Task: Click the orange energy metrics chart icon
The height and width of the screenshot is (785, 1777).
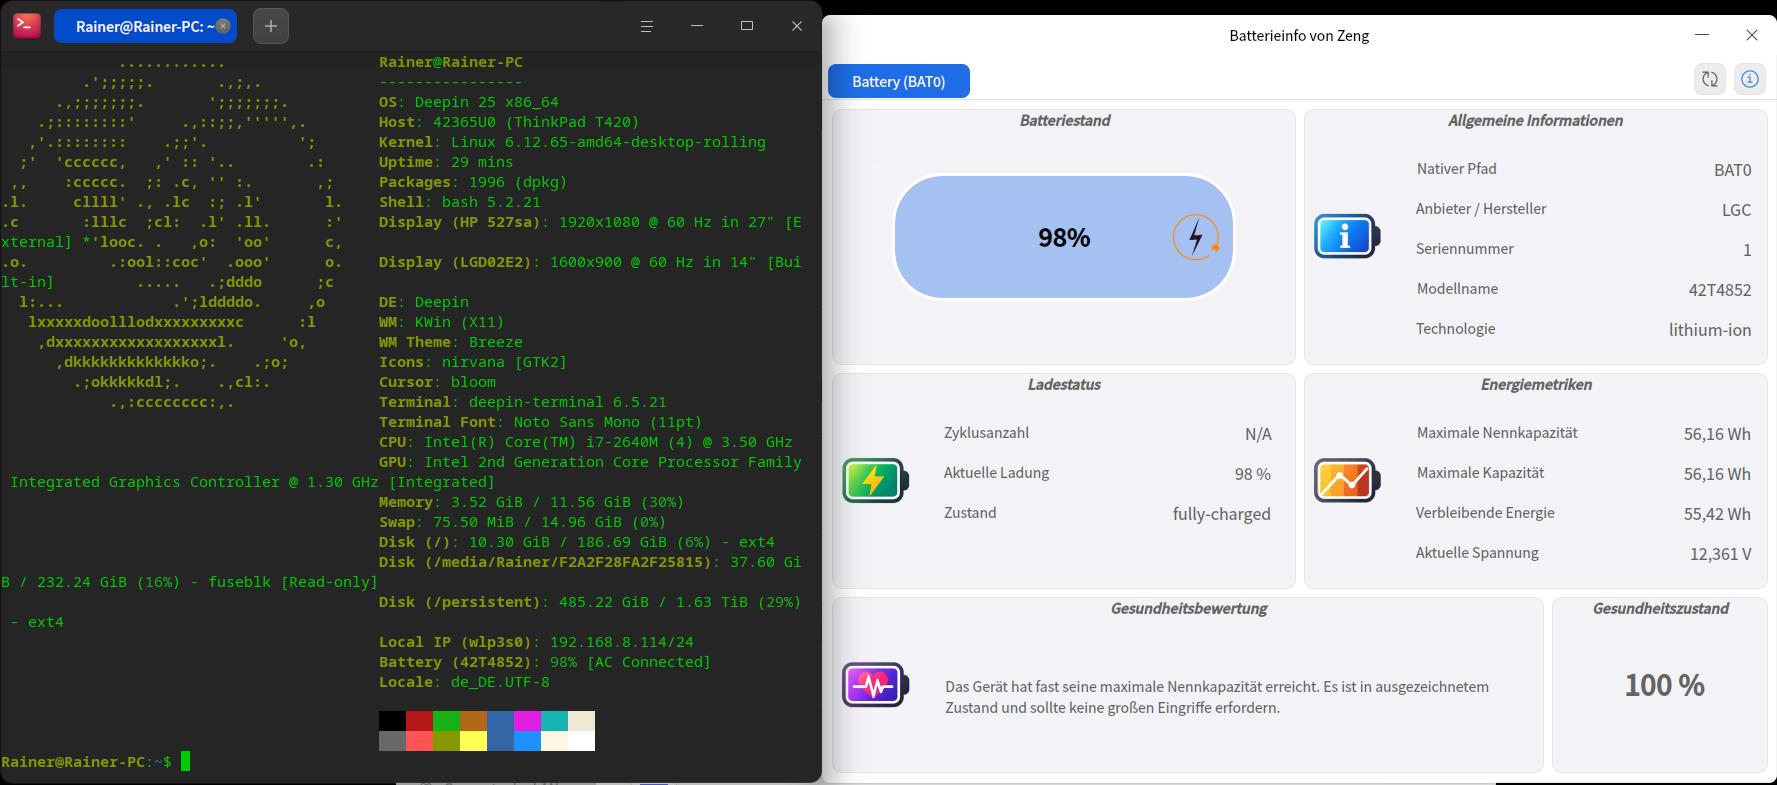Action: pyautogui.click(x=1346, y=480)
